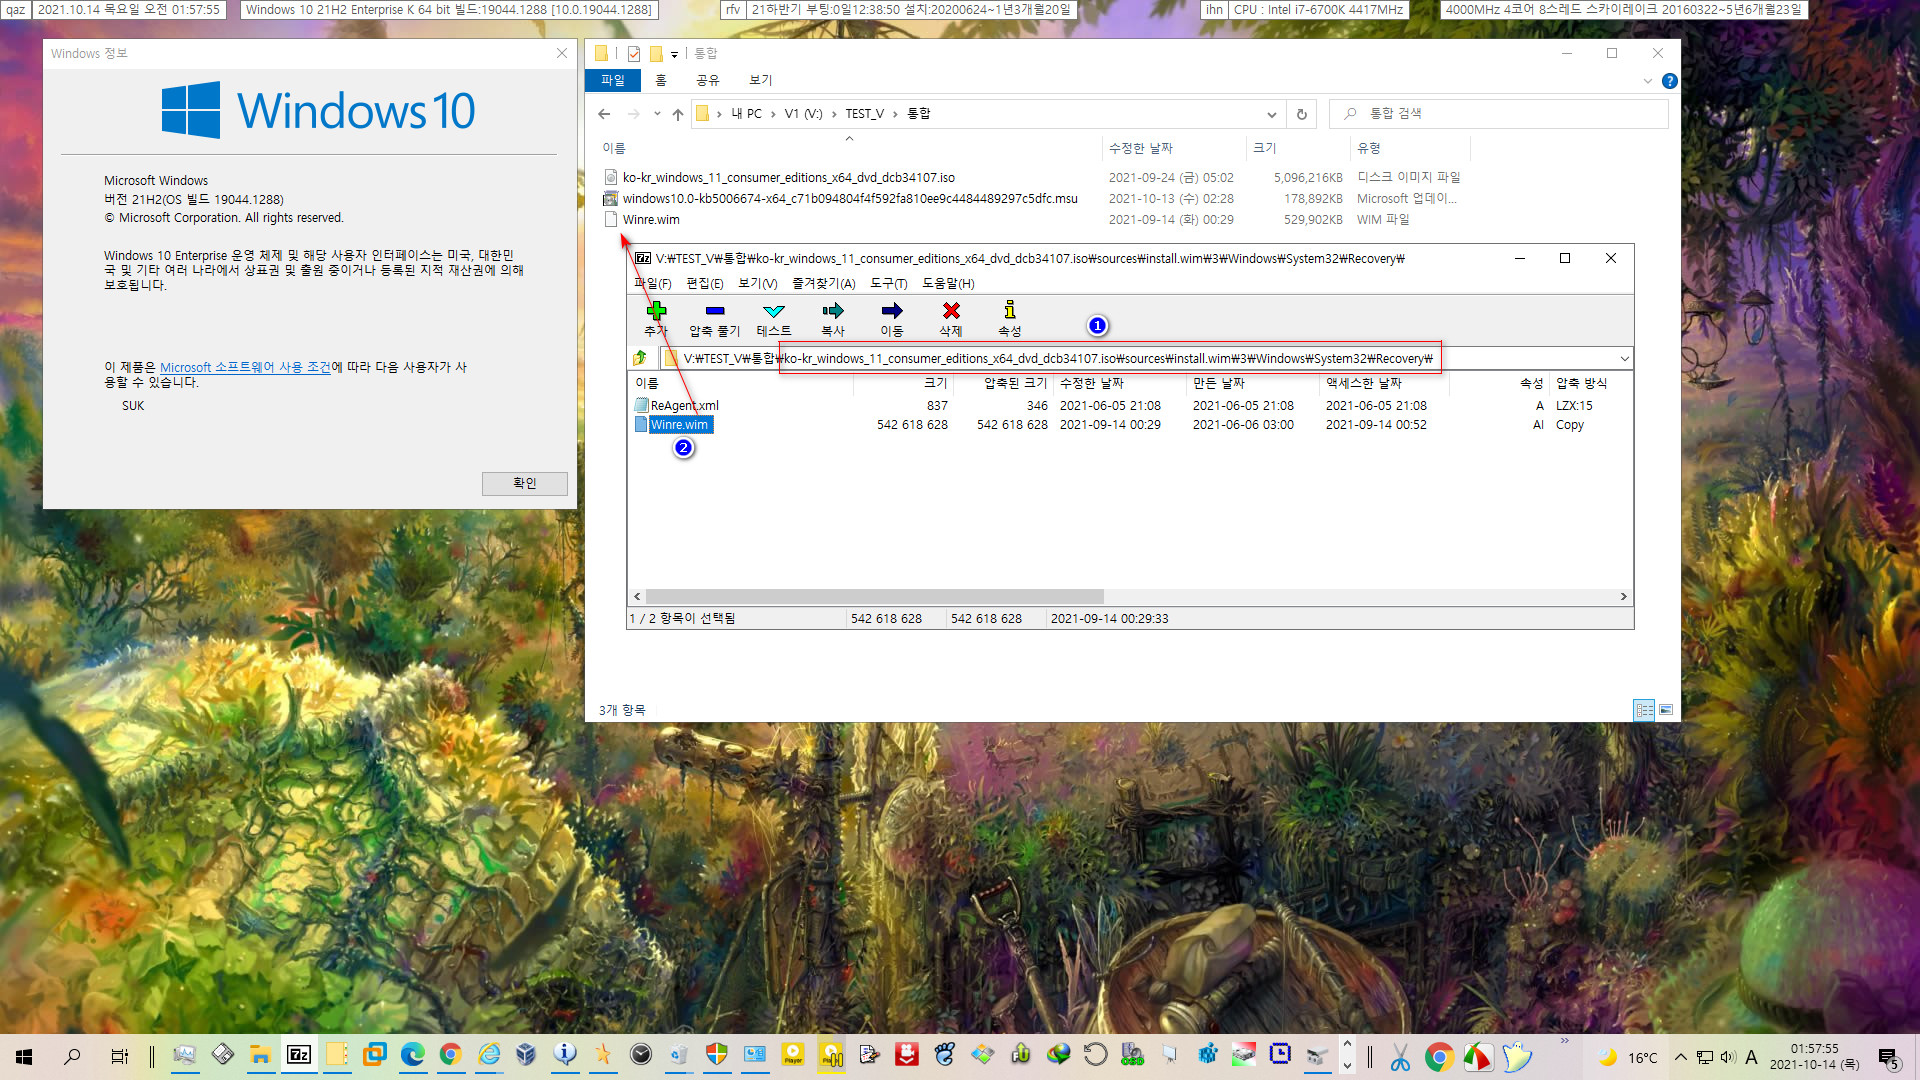
Task: Open Task View from taskbar
Action: point(119,1056)
